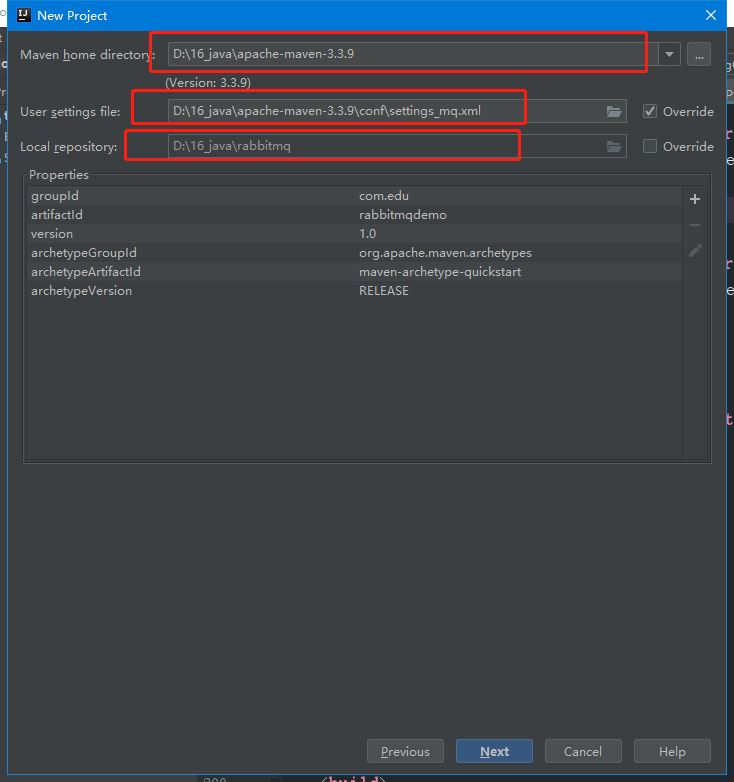Open Help for New Project

[x=672, y=751]
